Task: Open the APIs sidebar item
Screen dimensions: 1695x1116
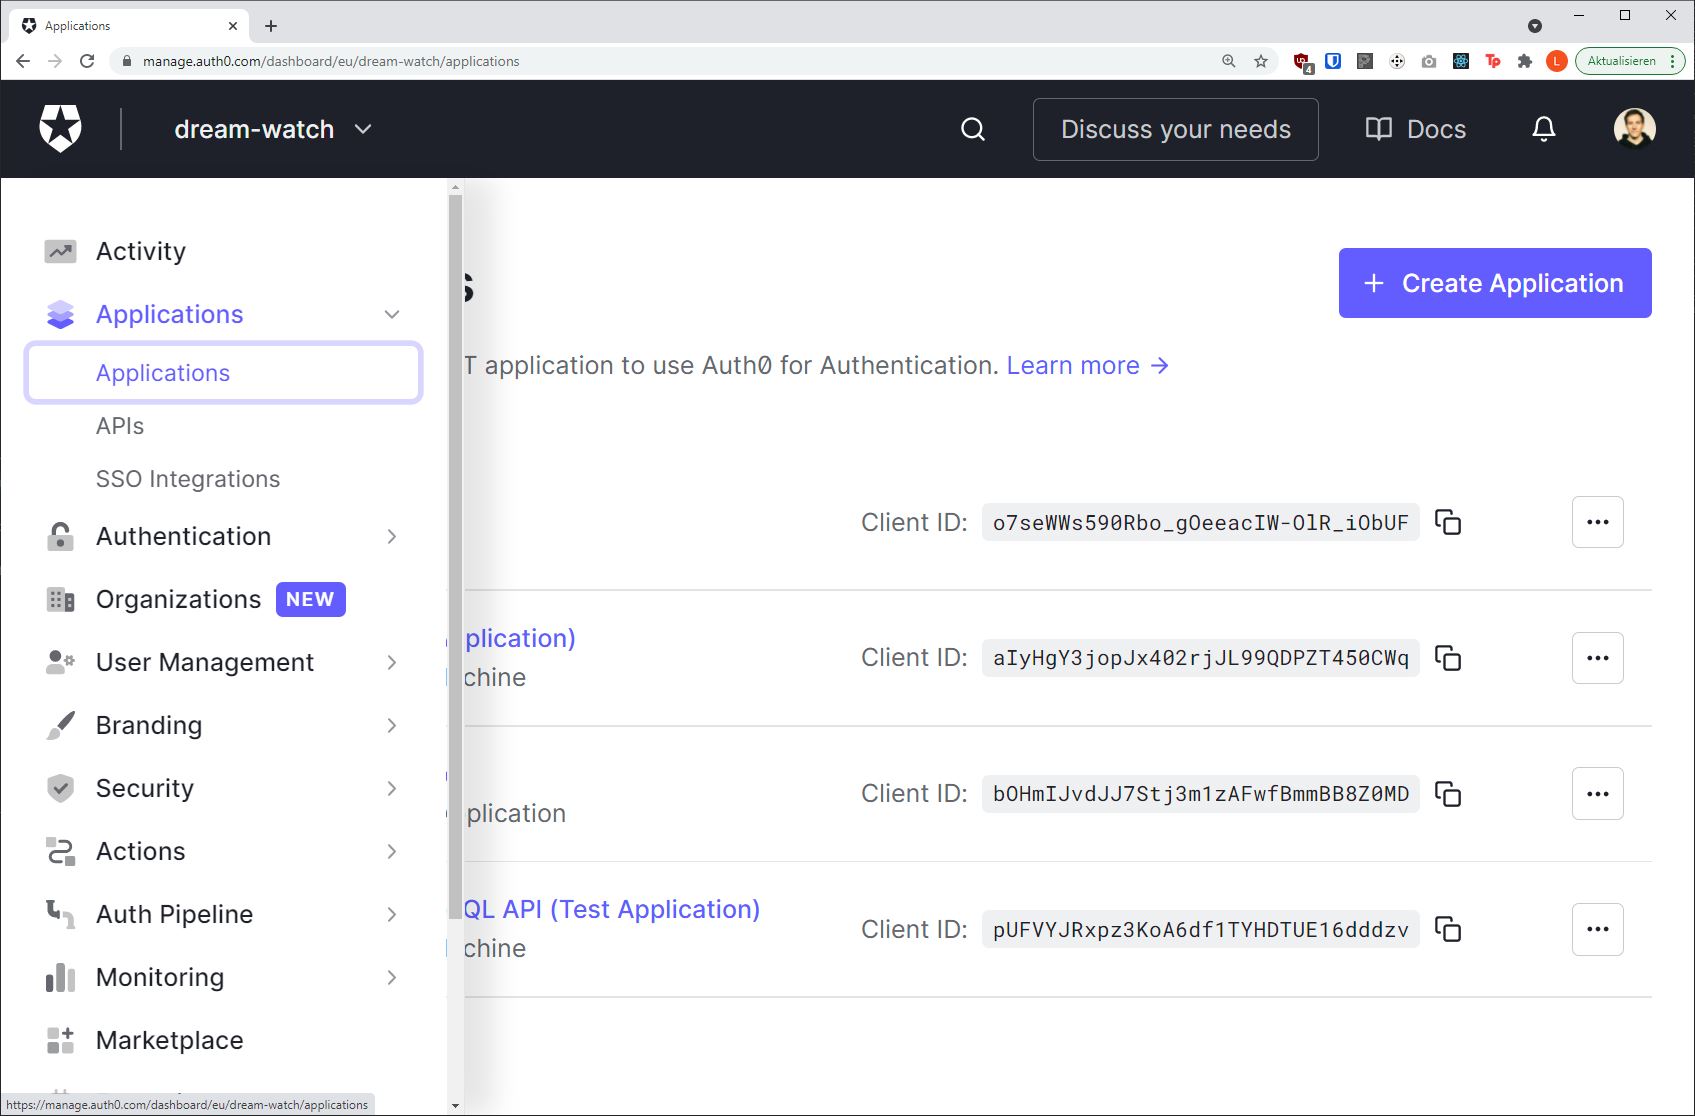Action: 120,425
